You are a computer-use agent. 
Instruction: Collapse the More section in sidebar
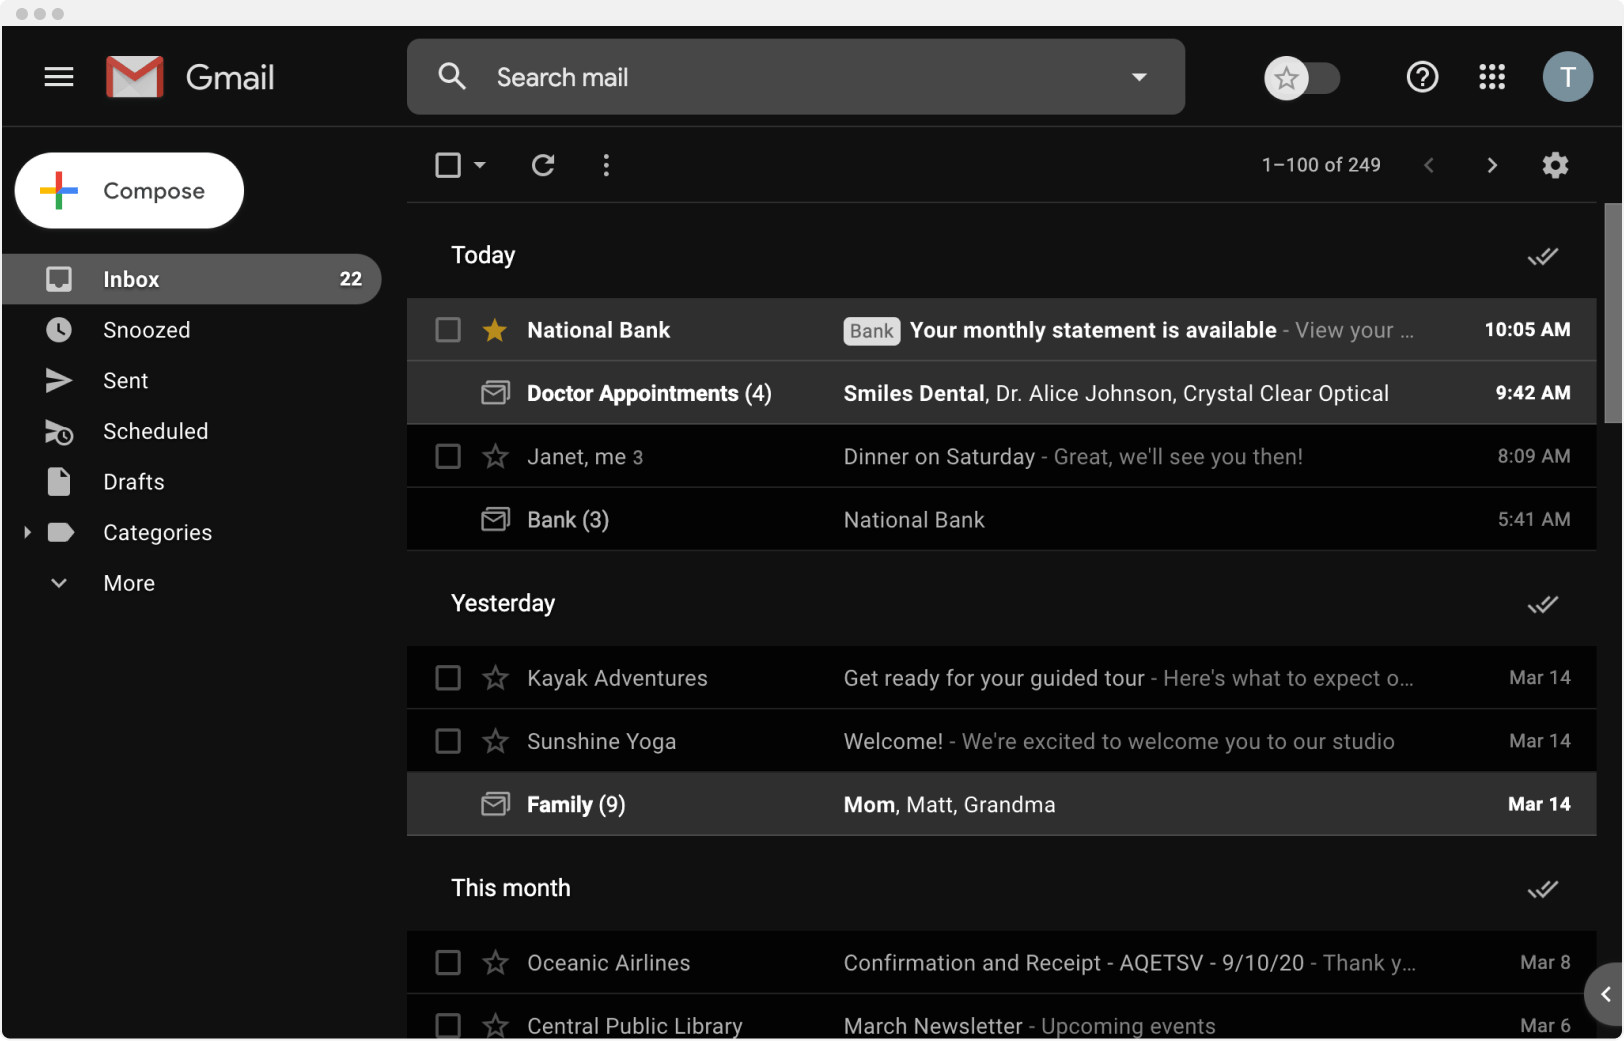point(58,583)
